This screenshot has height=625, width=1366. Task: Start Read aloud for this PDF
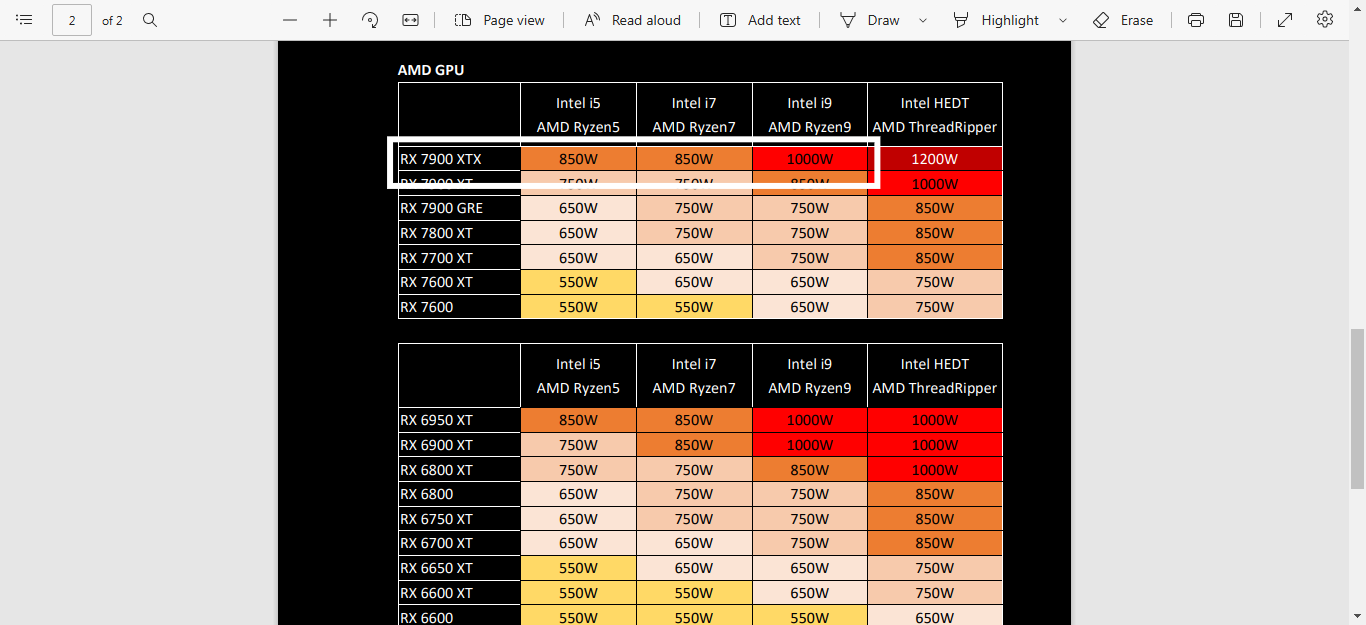click(633, 20)
